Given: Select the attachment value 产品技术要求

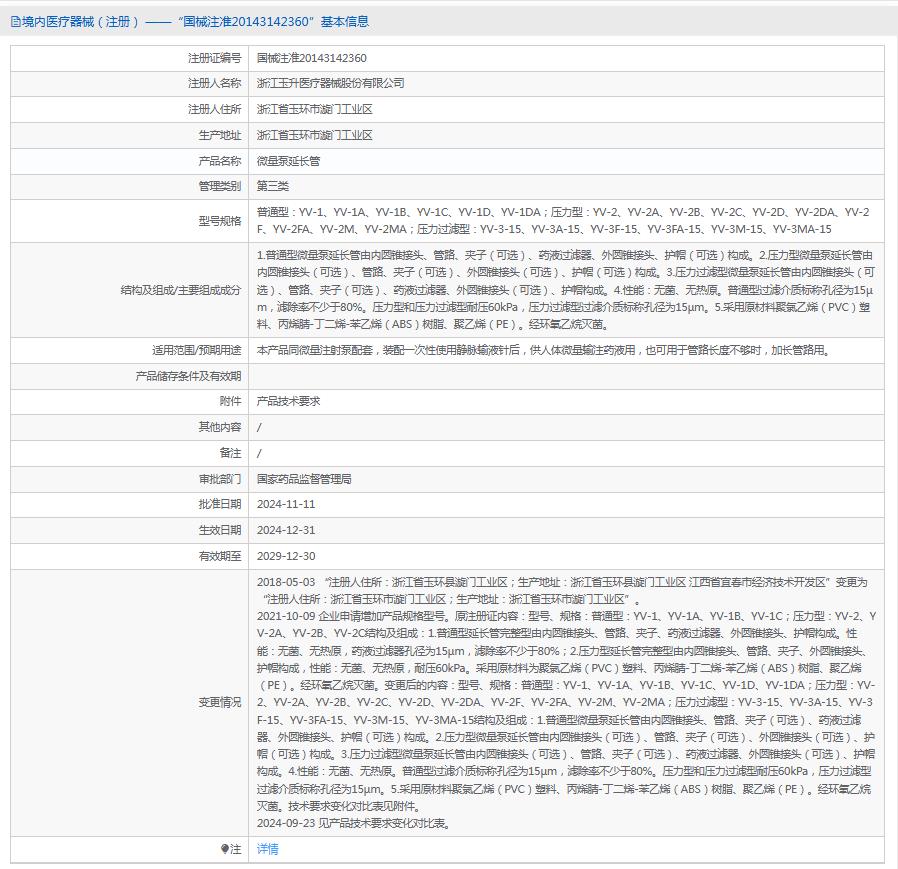Looking at the screenshot, I should click(288, 401).
